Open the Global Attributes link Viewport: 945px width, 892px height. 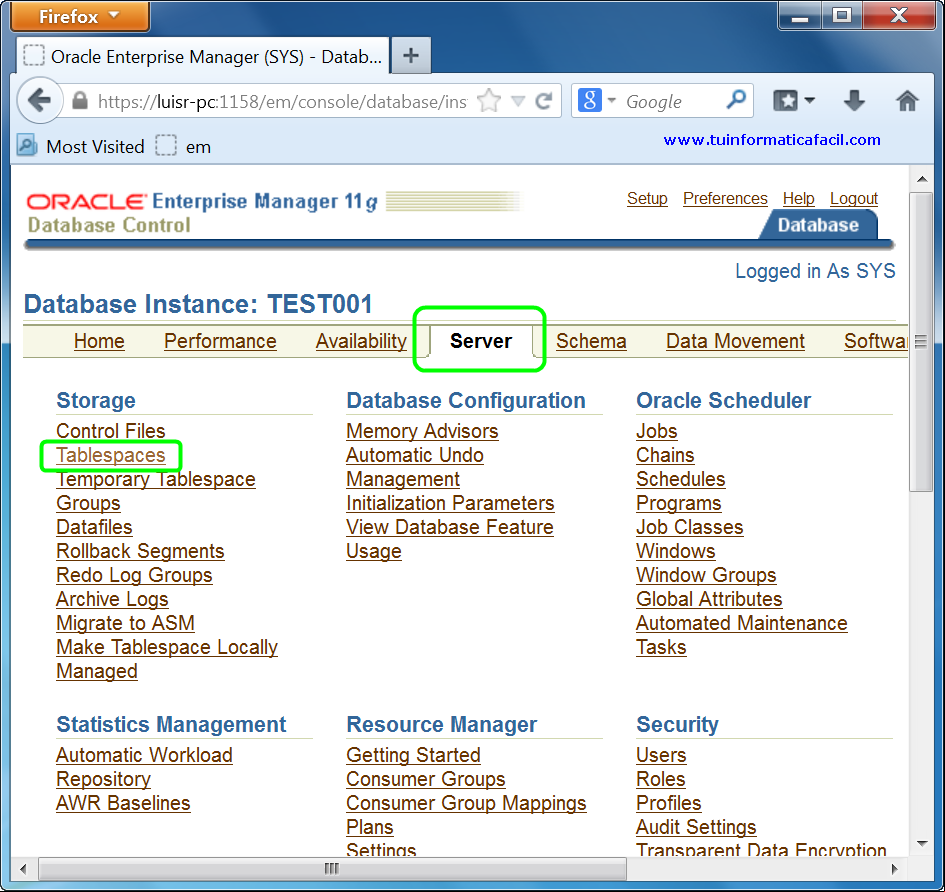(x=709, y=599)
